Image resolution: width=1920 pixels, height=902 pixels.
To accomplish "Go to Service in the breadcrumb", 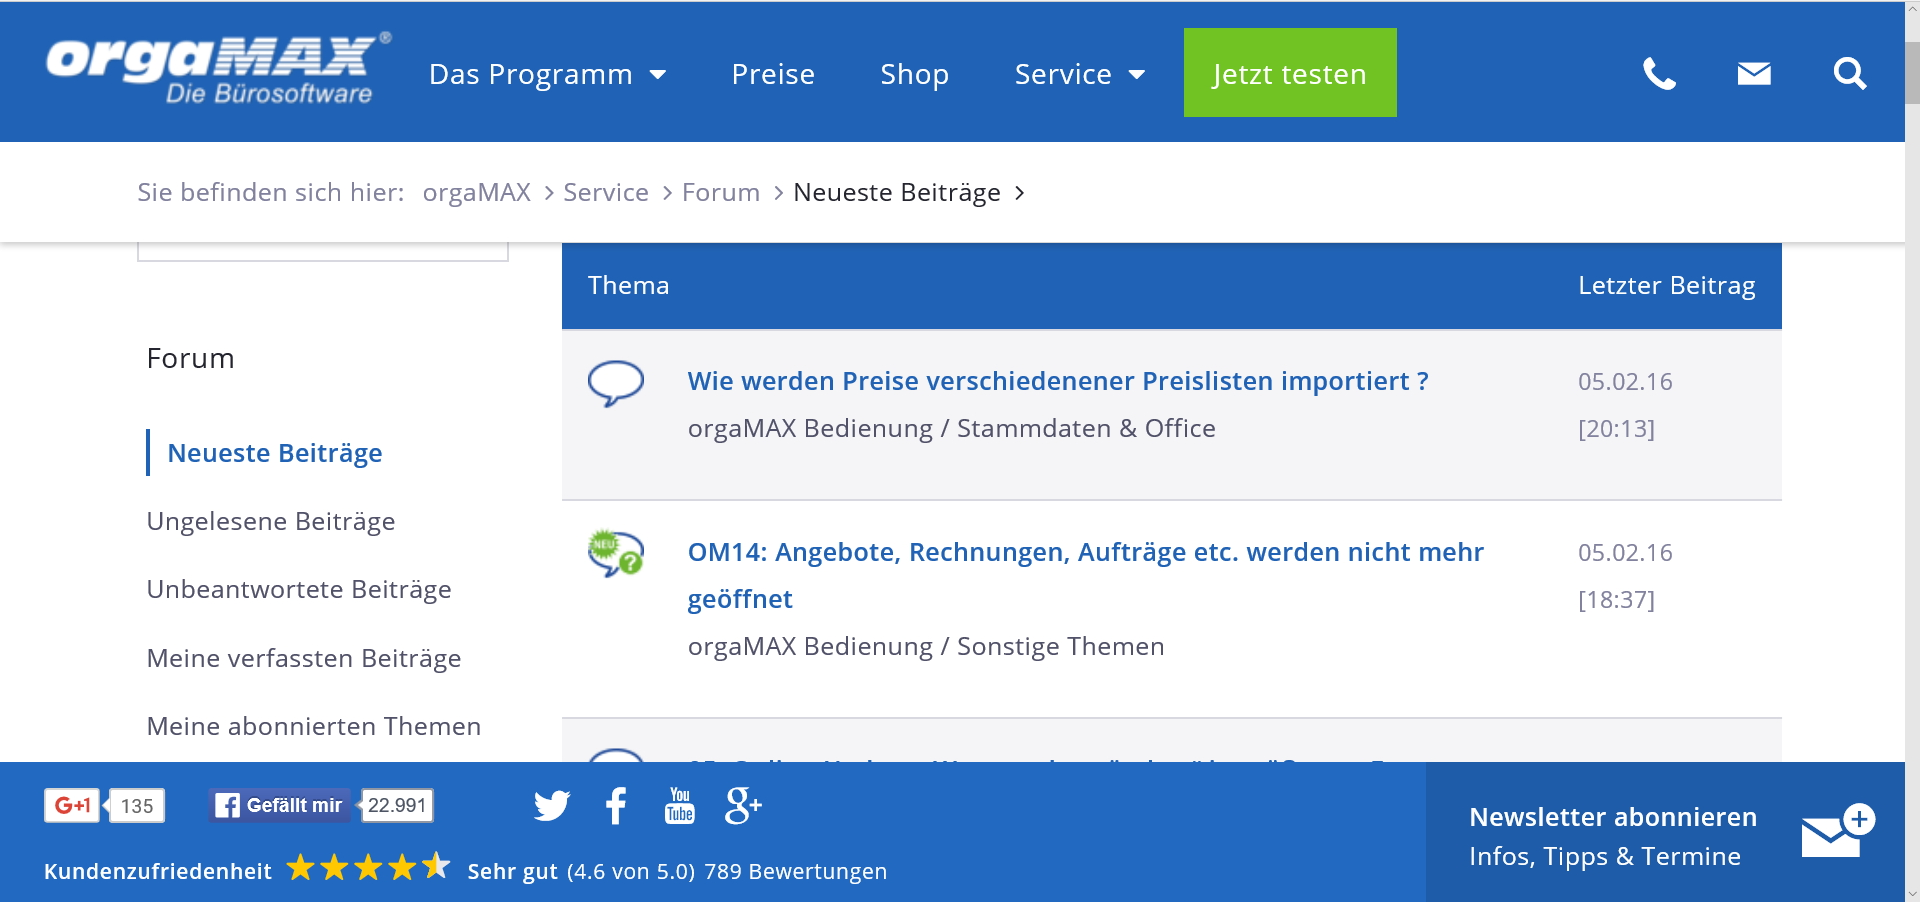I will [606, 192].
